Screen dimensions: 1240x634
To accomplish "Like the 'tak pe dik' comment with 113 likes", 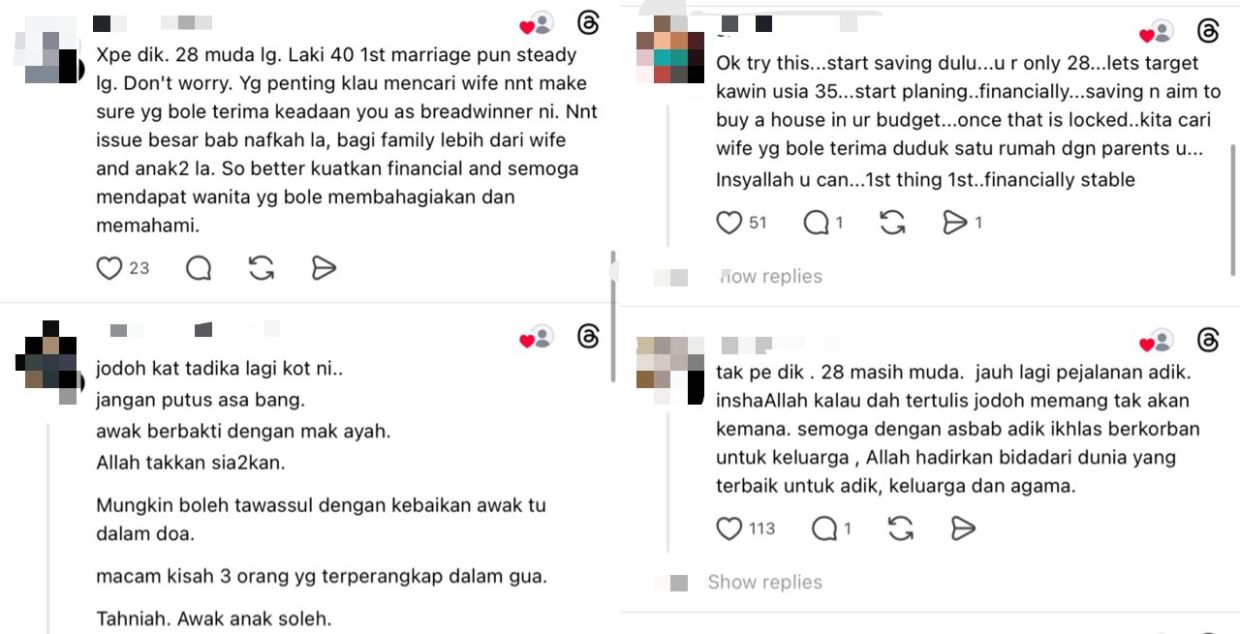I will 729,528.
